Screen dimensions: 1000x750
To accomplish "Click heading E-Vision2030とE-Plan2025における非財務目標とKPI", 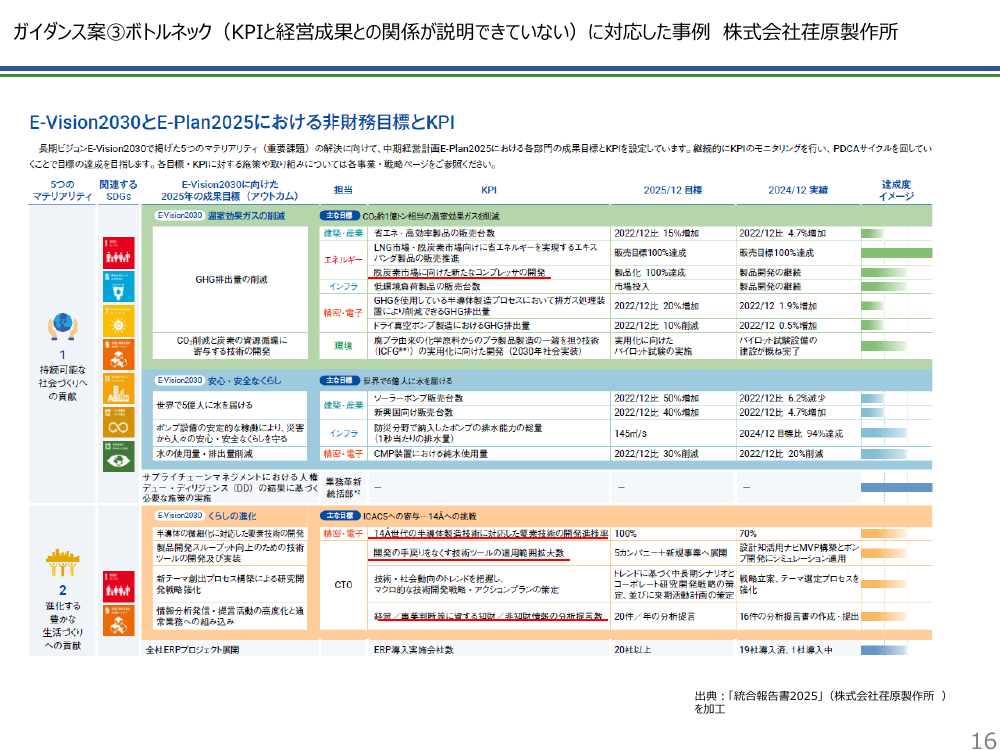I will coord(242,122).
